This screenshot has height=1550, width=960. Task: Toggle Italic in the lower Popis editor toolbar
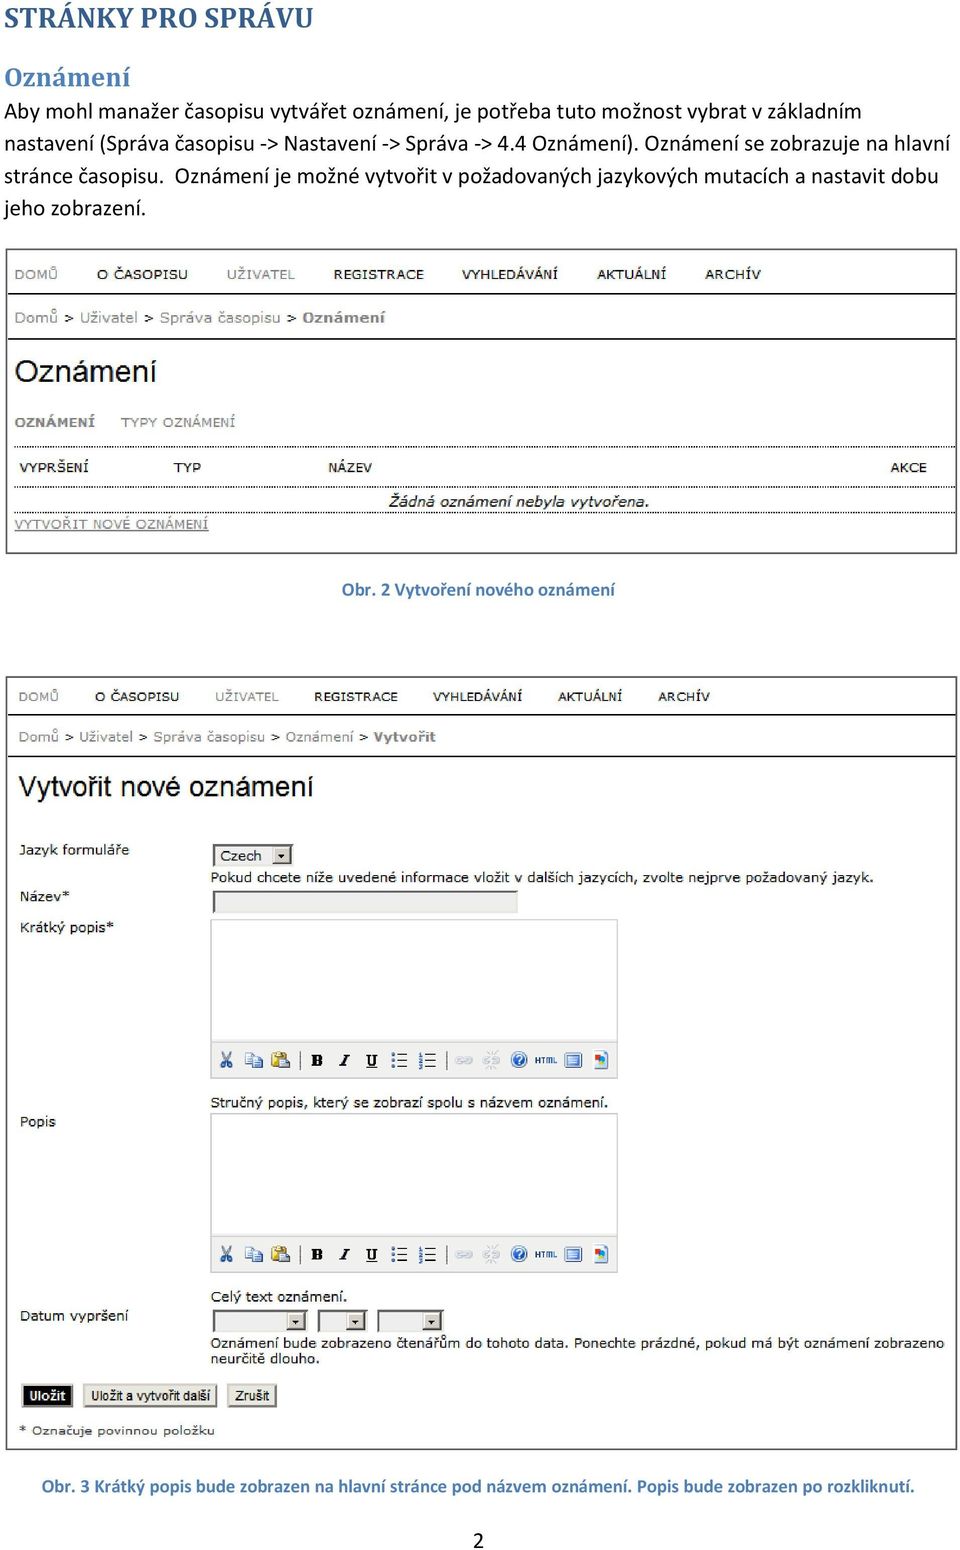344,1254
